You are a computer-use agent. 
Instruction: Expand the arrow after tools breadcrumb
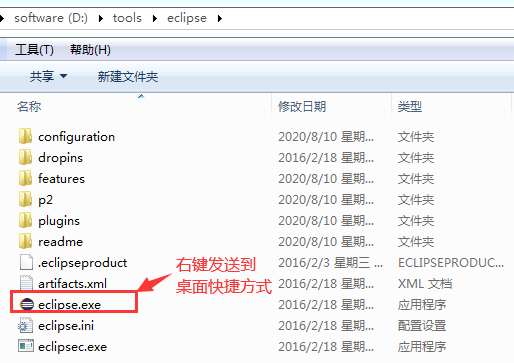(155, 18)
